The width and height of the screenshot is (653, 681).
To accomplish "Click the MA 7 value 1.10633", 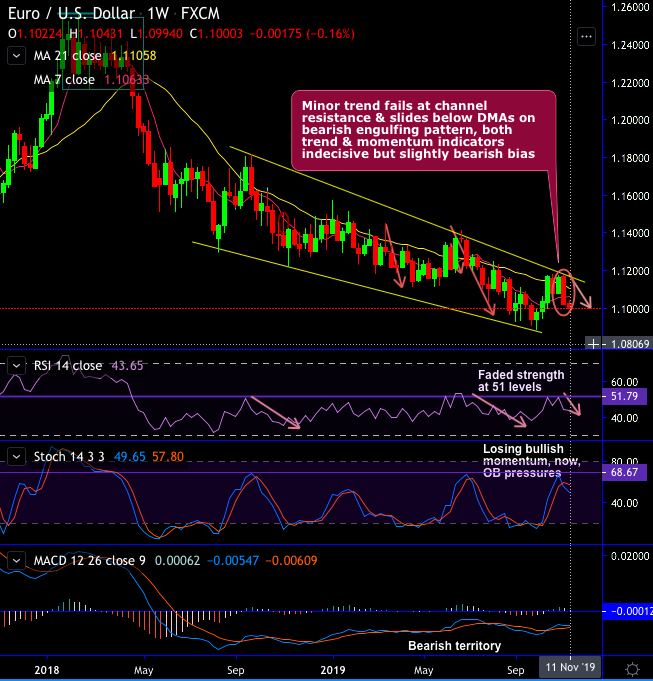I will pos(126,80).
